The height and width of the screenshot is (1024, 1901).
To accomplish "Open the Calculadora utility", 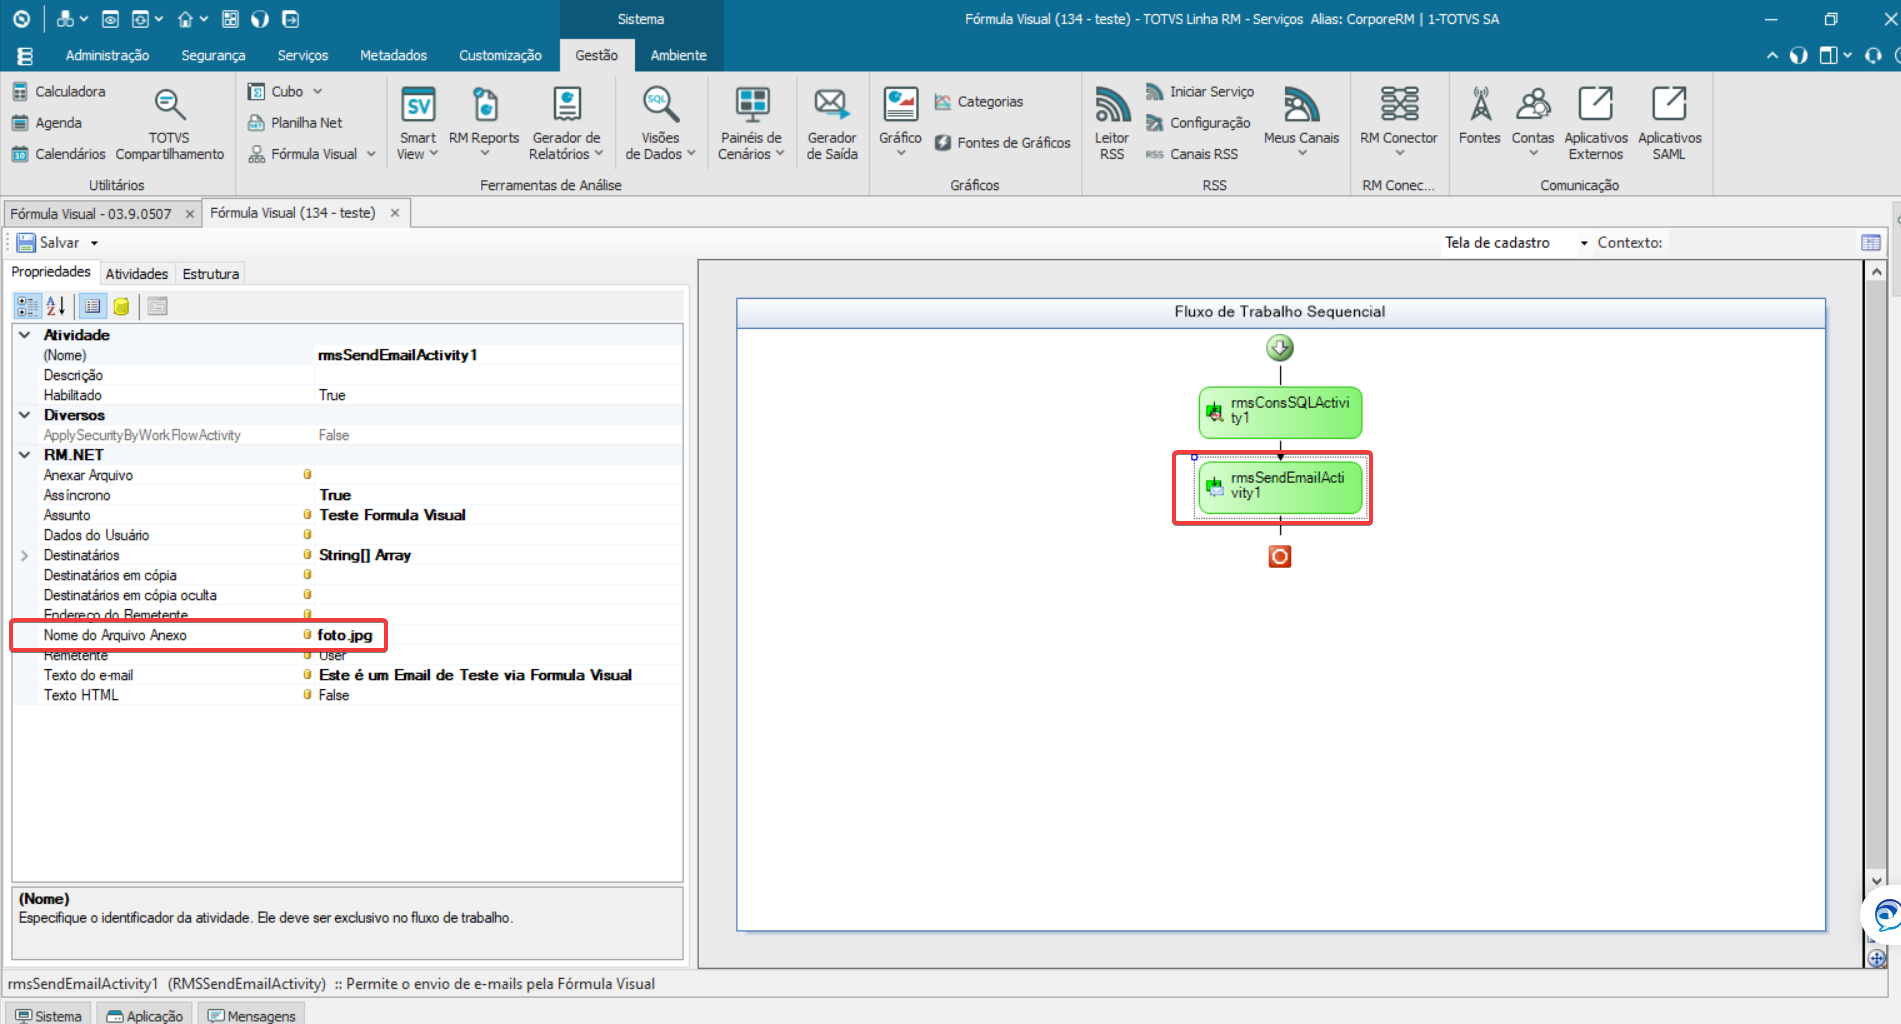I will click(59, 91).
